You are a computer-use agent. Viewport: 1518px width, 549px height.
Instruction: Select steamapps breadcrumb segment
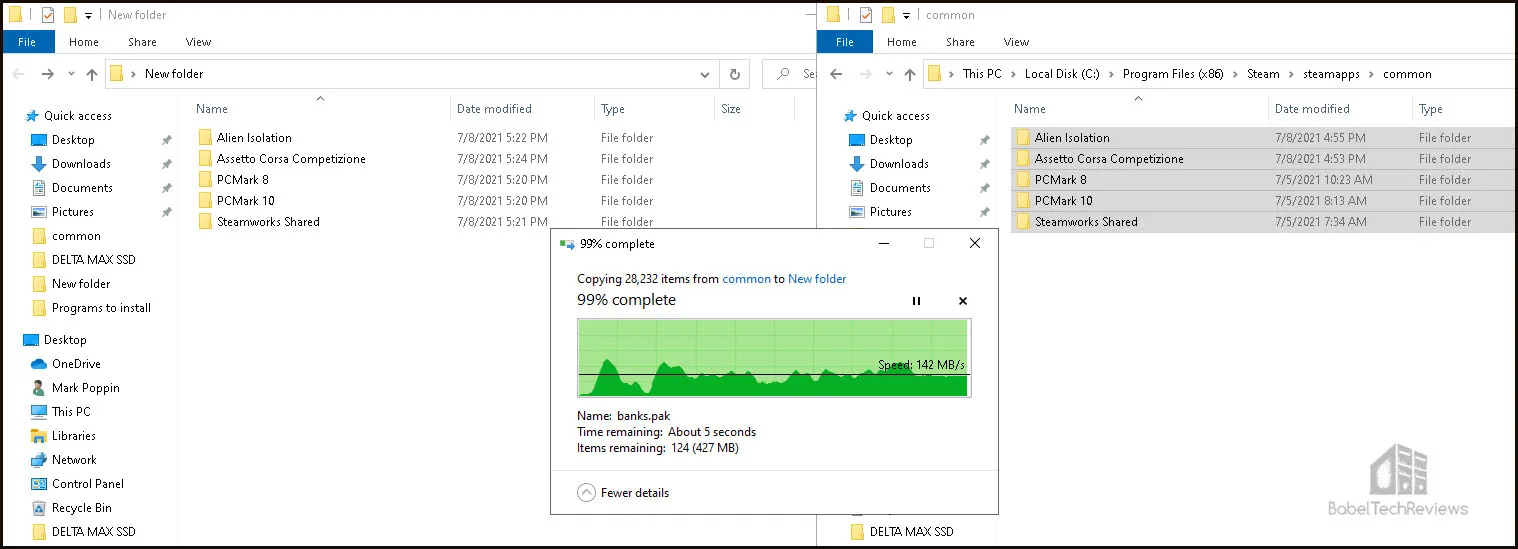[x=1333, y=74]
